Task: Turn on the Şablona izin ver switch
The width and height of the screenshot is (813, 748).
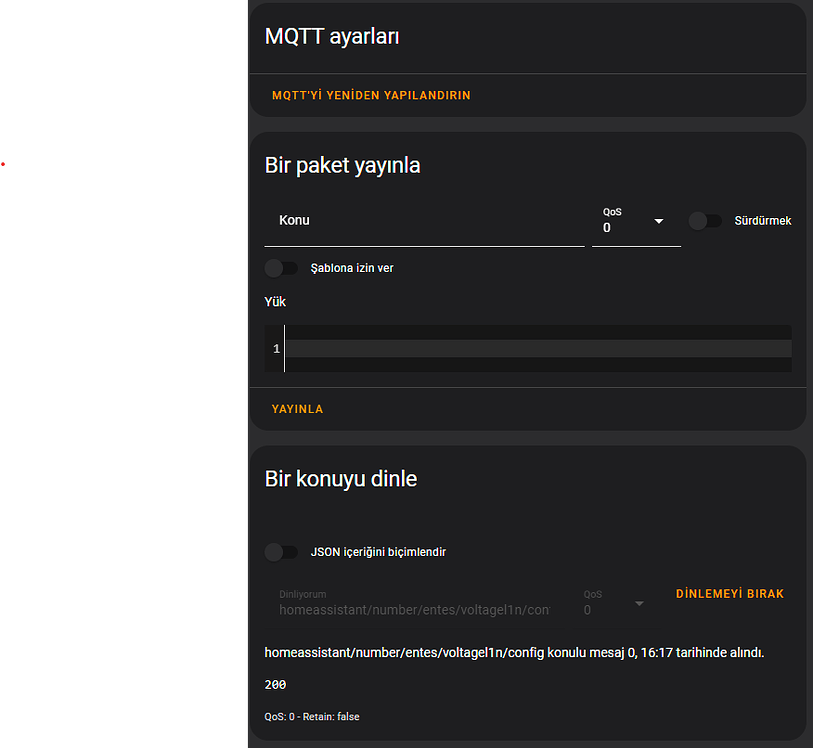Action: click(281, 268)
